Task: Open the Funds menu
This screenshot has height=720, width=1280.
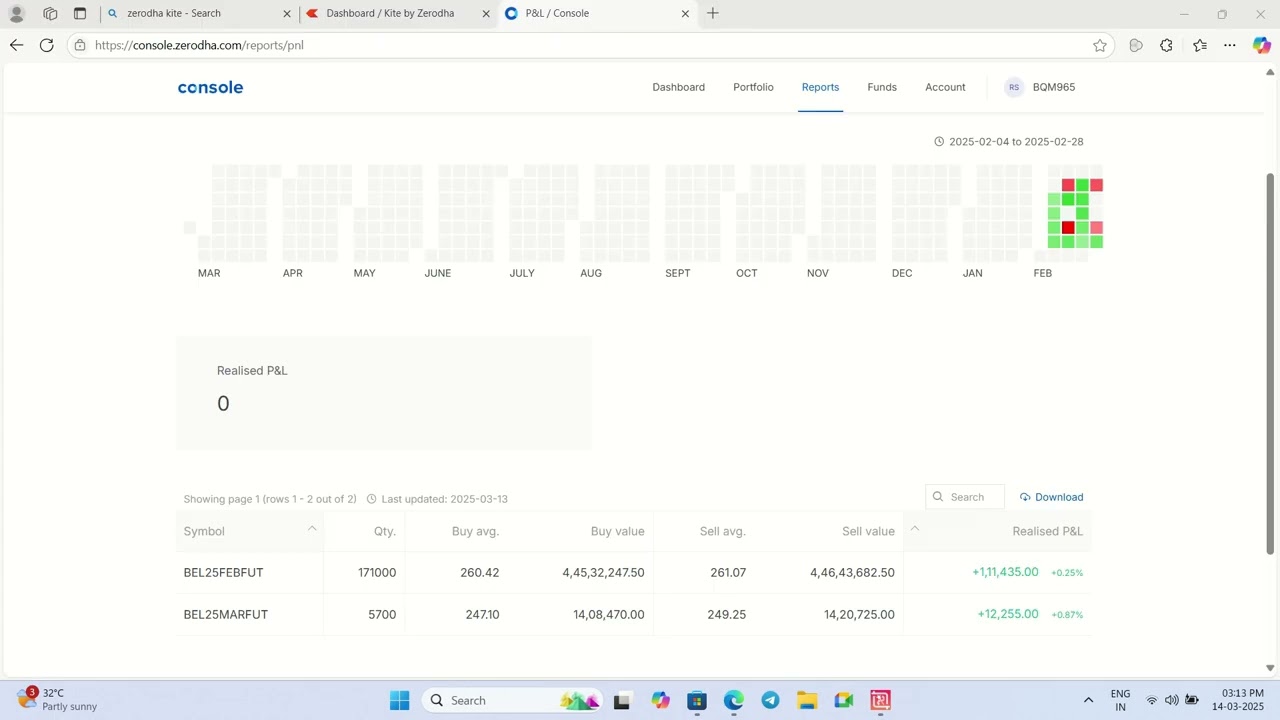Action: point(882,87)
